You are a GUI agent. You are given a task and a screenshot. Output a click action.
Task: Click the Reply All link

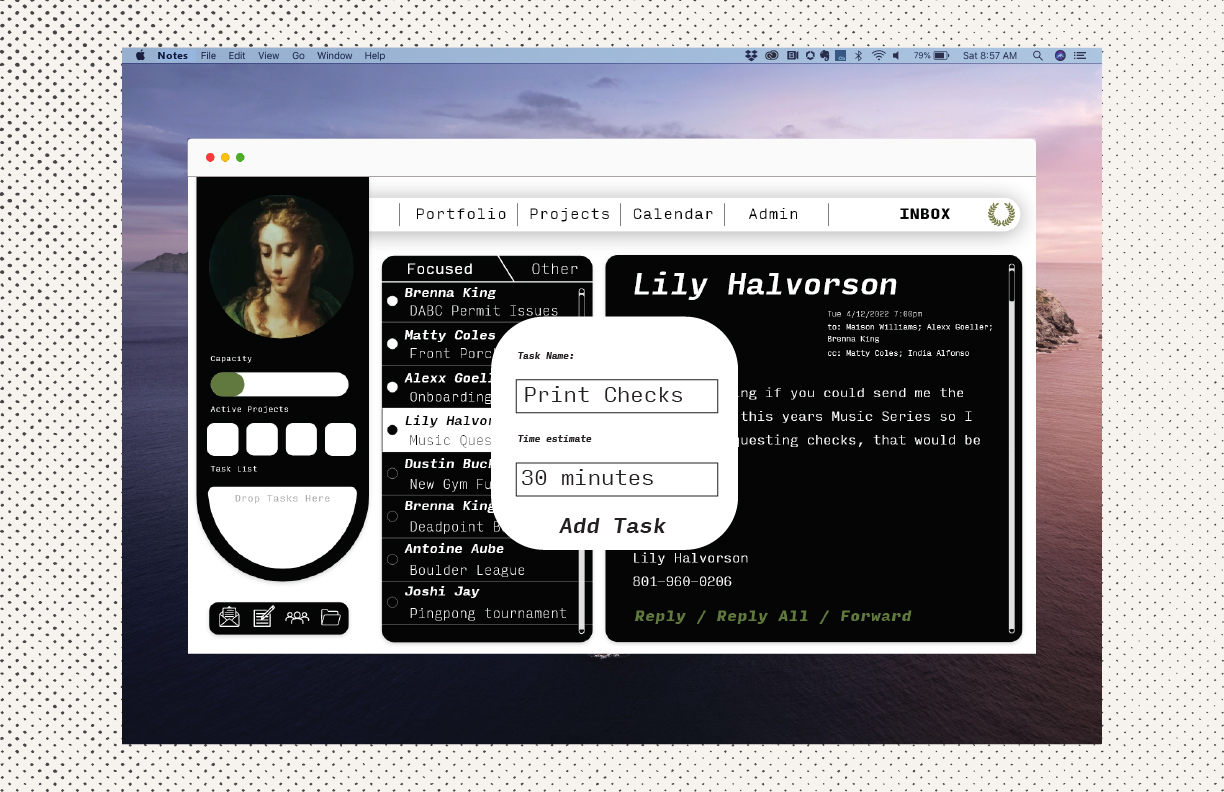click(763, 616)
